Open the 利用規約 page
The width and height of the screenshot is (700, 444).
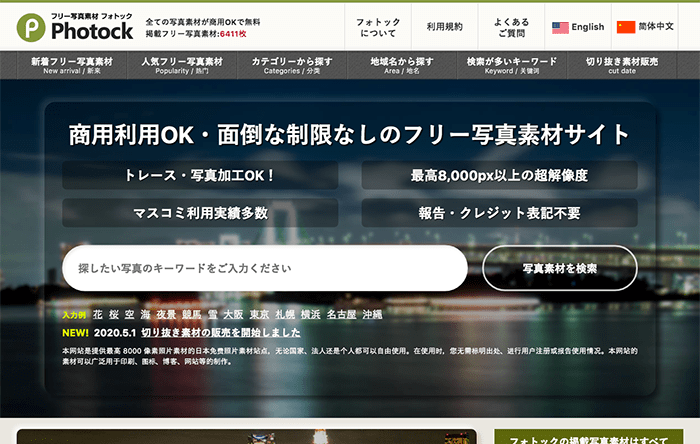coord(445,27)
